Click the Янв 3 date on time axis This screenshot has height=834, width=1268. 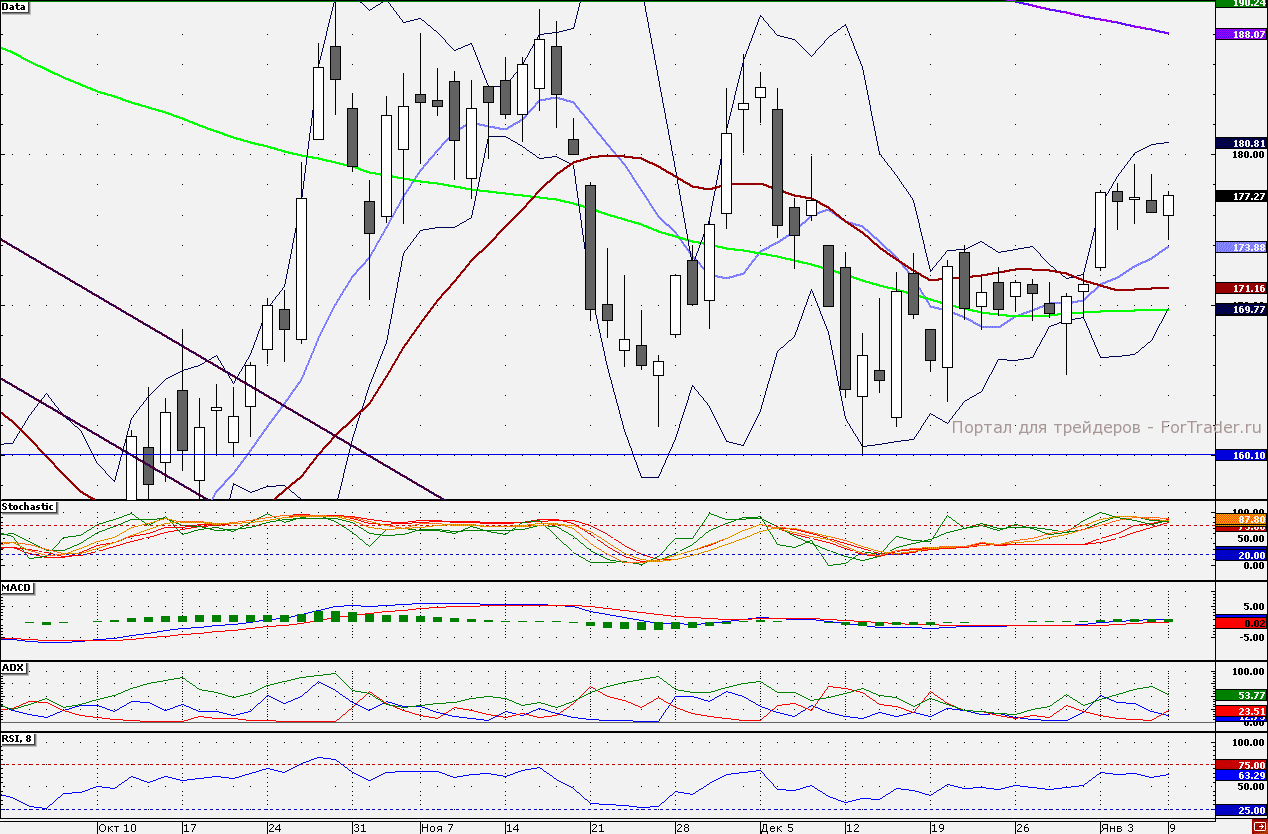point(1117,828)
